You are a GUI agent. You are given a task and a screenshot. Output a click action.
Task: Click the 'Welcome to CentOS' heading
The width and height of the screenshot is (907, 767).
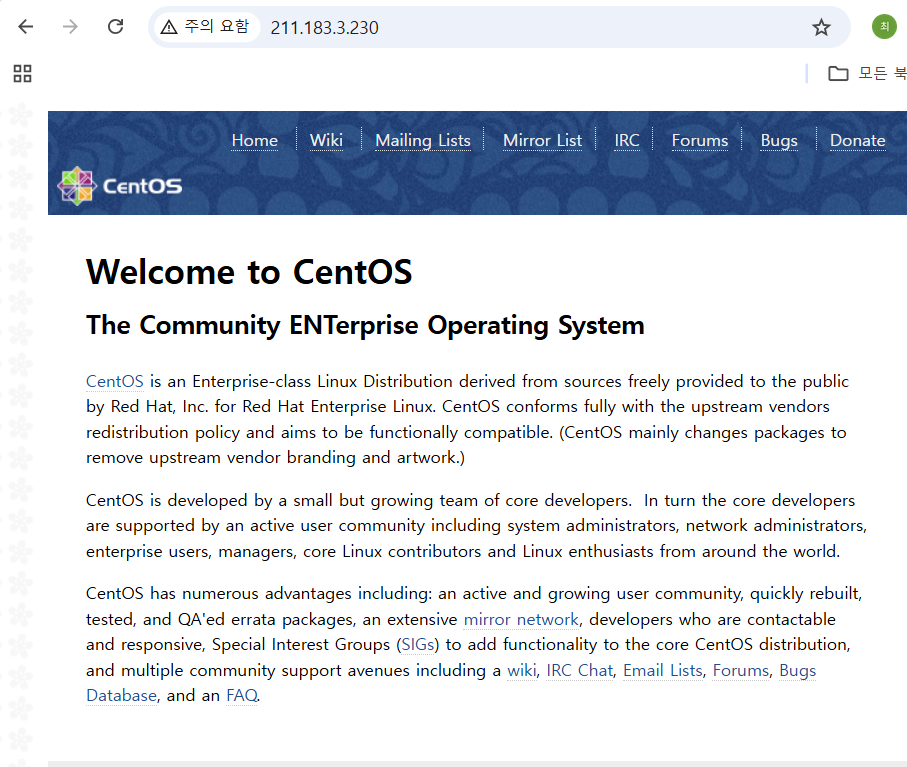(249, 272)
